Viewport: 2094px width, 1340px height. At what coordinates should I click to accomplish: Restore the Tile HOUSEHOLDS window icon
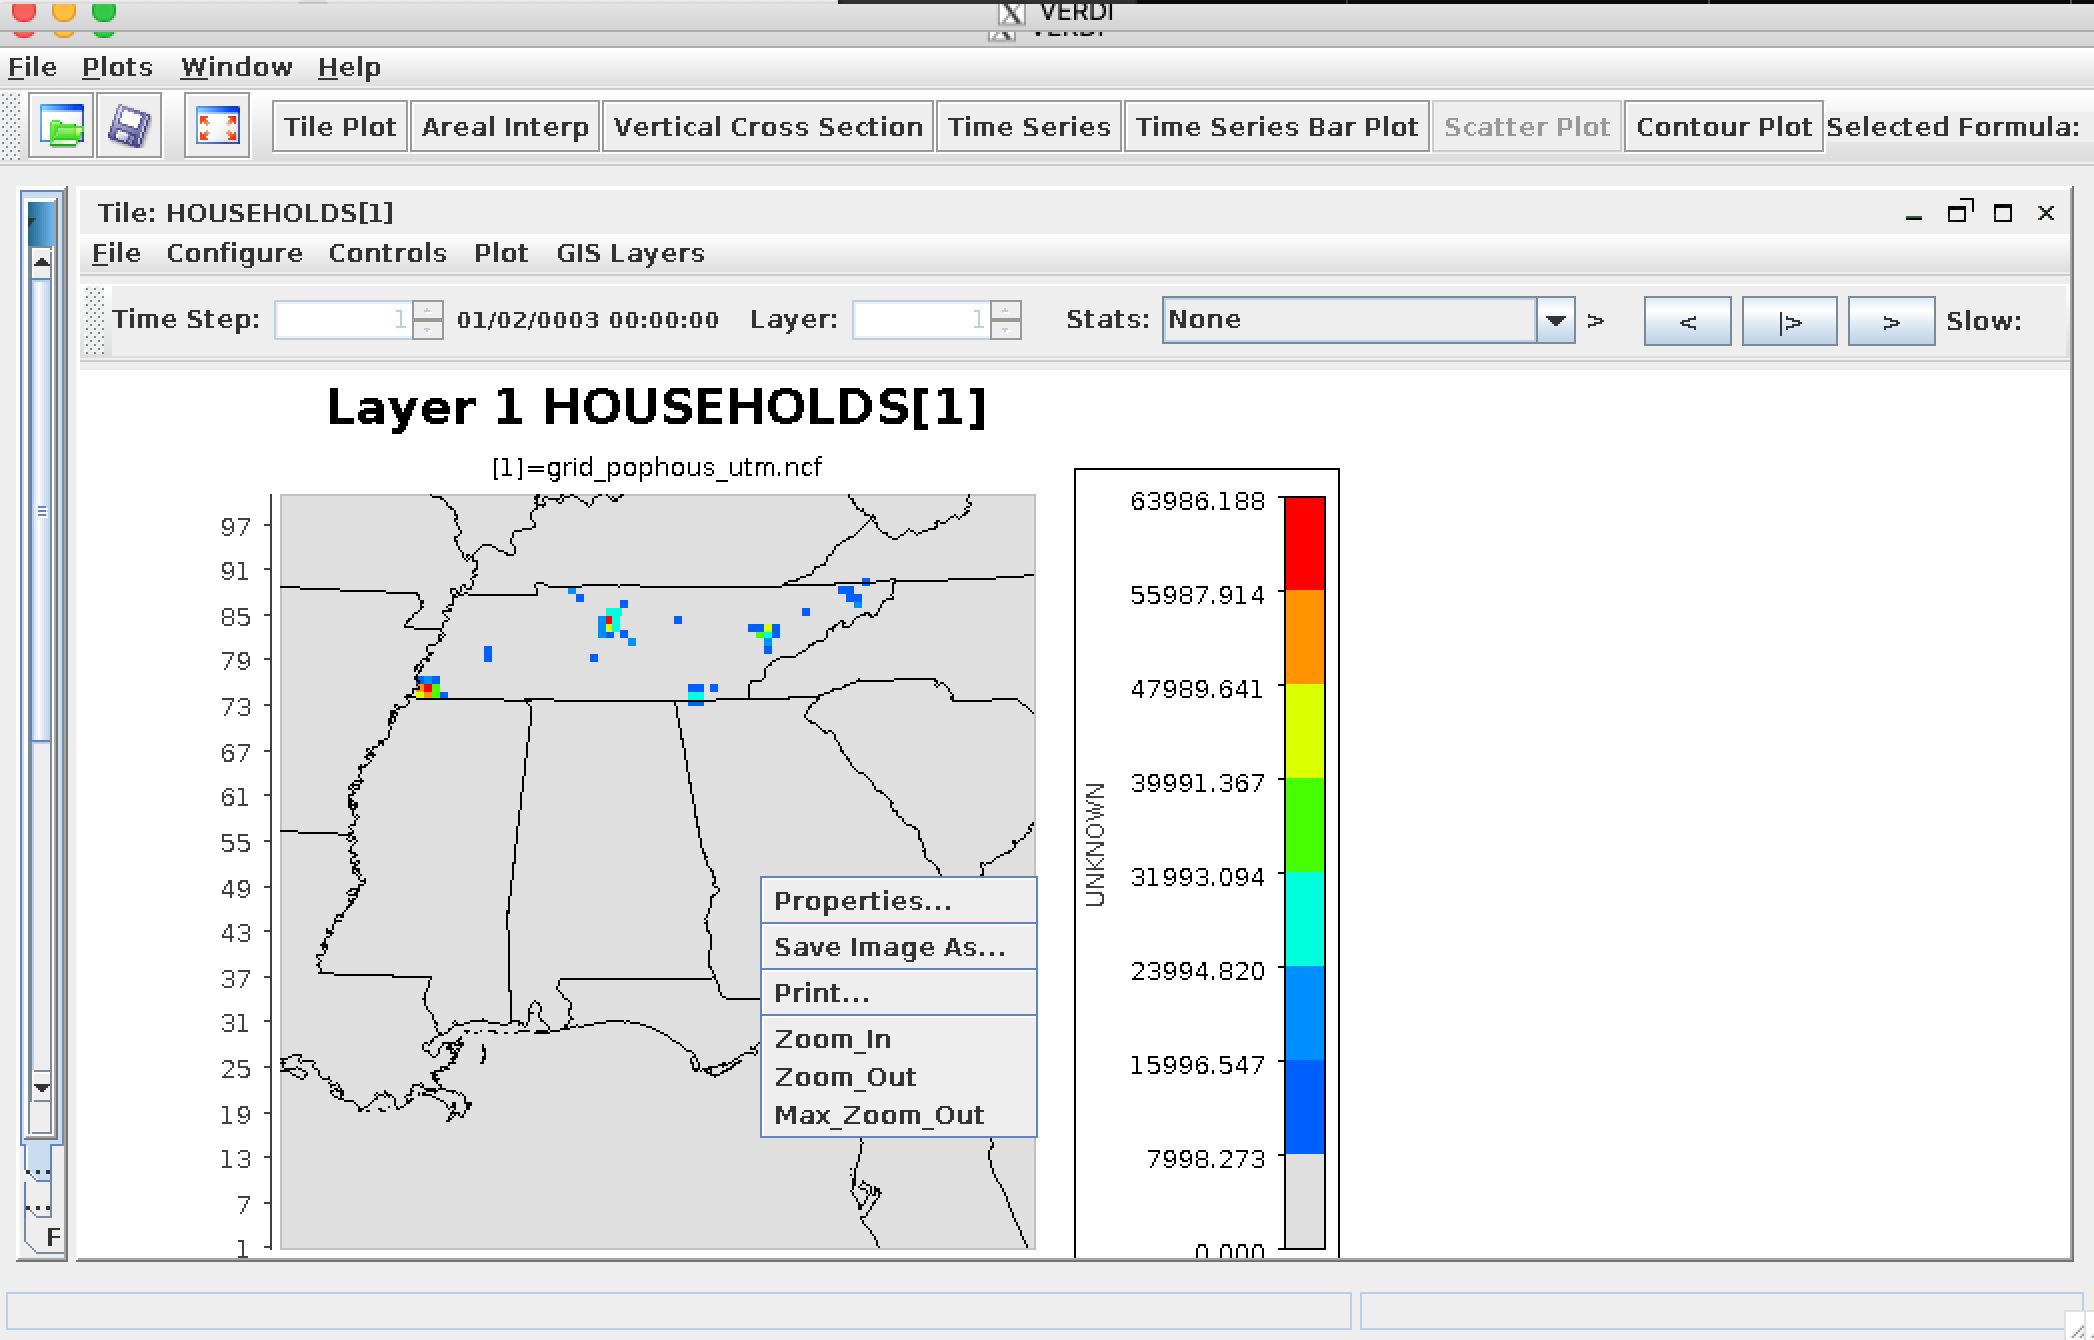tap(1958, 212)
